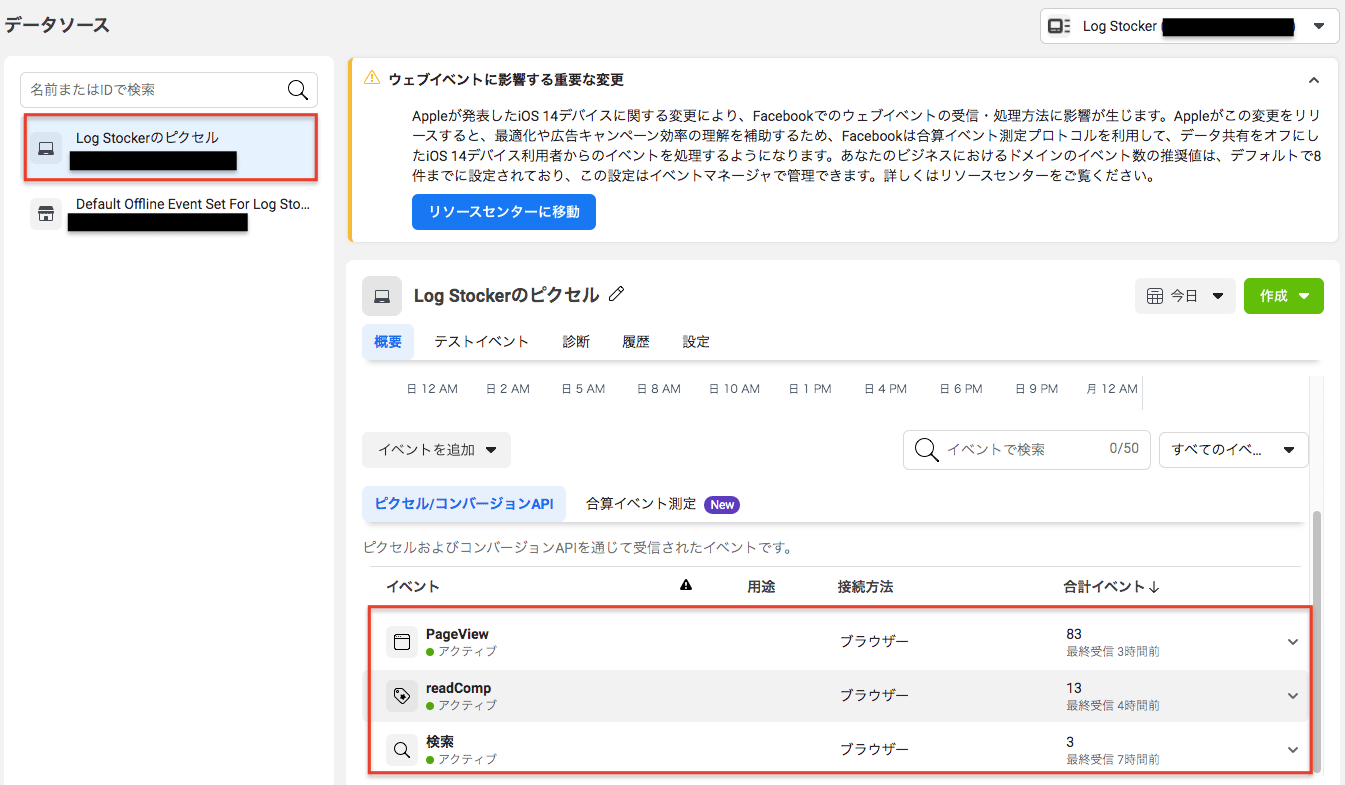Click the vertical scrollbar of events panel
1345x785 pixels.
tap(1316, 640)
